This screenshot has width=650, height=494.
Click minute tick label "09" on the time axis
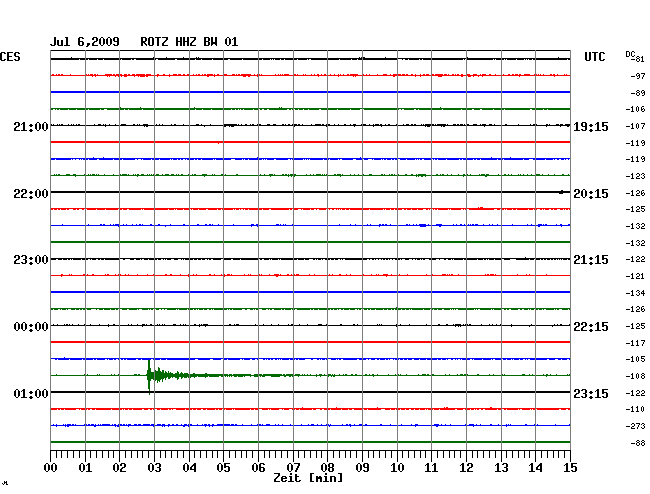(x=362, y=468)
